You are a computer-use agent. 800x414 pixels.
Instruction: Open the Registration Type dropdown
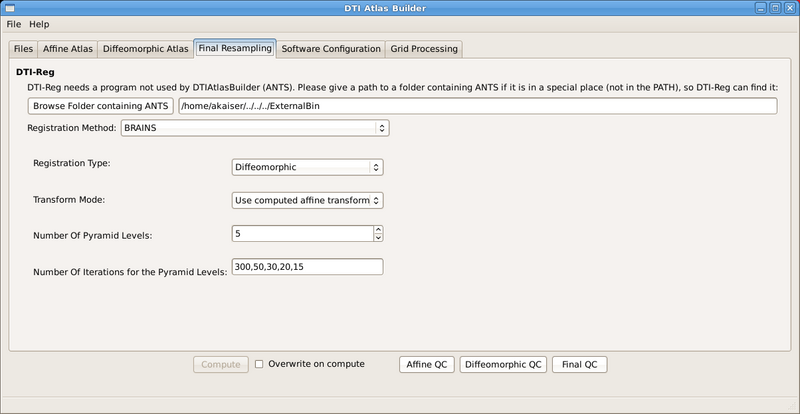click(x=307, y=167)
